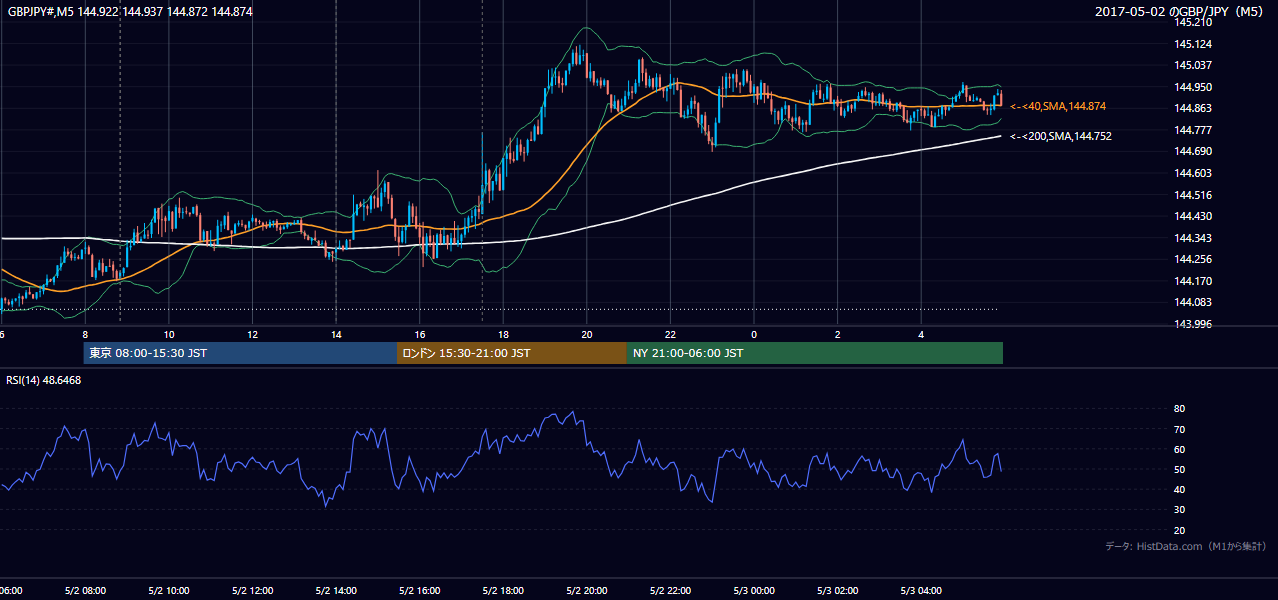Open the HistData.com data source credit
Image resolution: width=1278 pixels, height=600 pixels.
point(1186,546)
